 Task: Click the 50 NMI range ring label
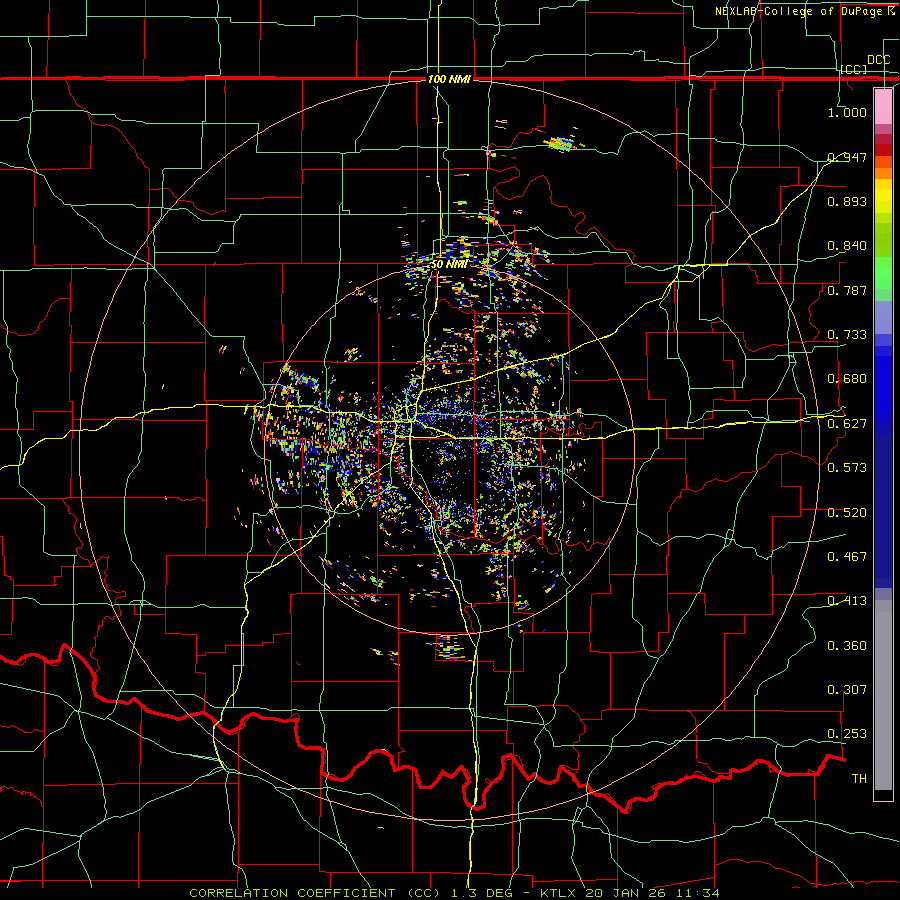coord(449,264)
